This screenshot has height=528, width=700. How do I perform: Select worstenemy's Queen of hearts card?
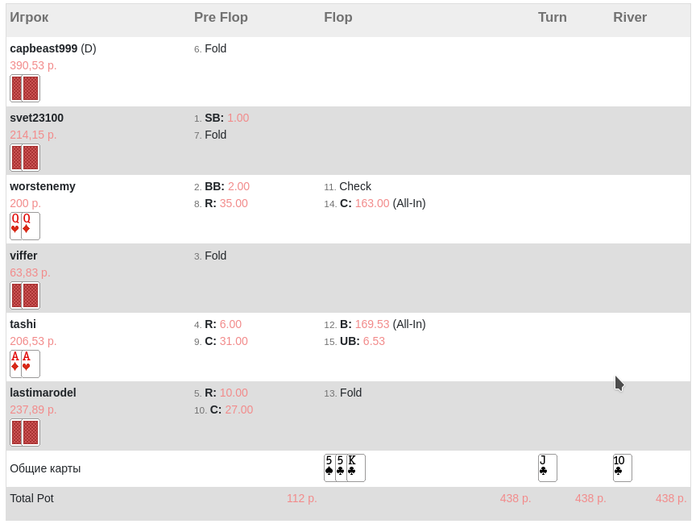pyautogui.click(x=16, y=226)
